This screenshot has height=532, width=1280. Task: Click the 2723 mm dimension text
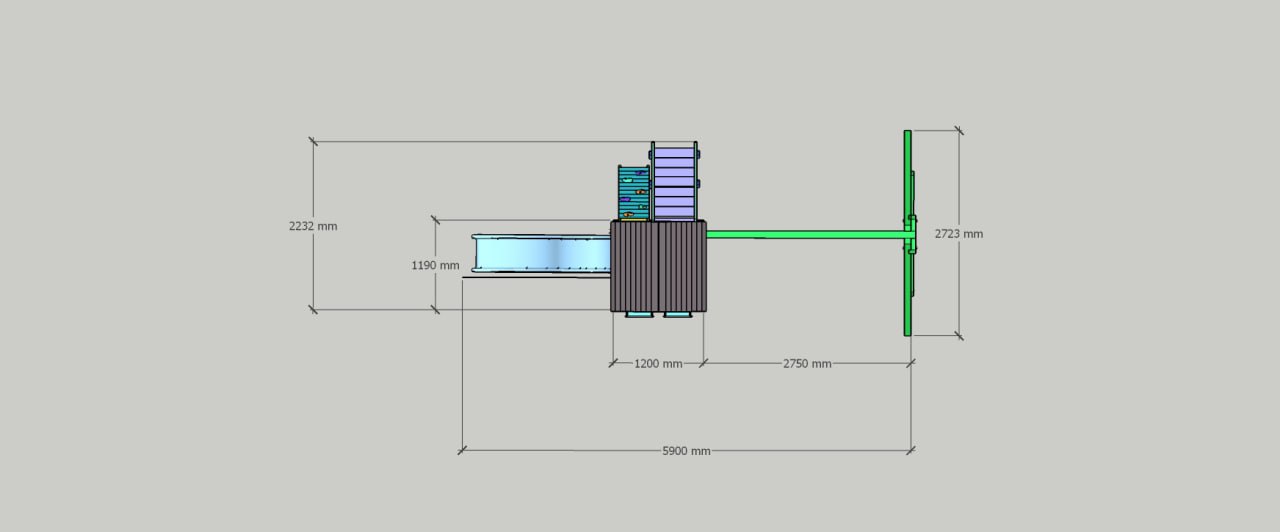(x=958, y=234)
